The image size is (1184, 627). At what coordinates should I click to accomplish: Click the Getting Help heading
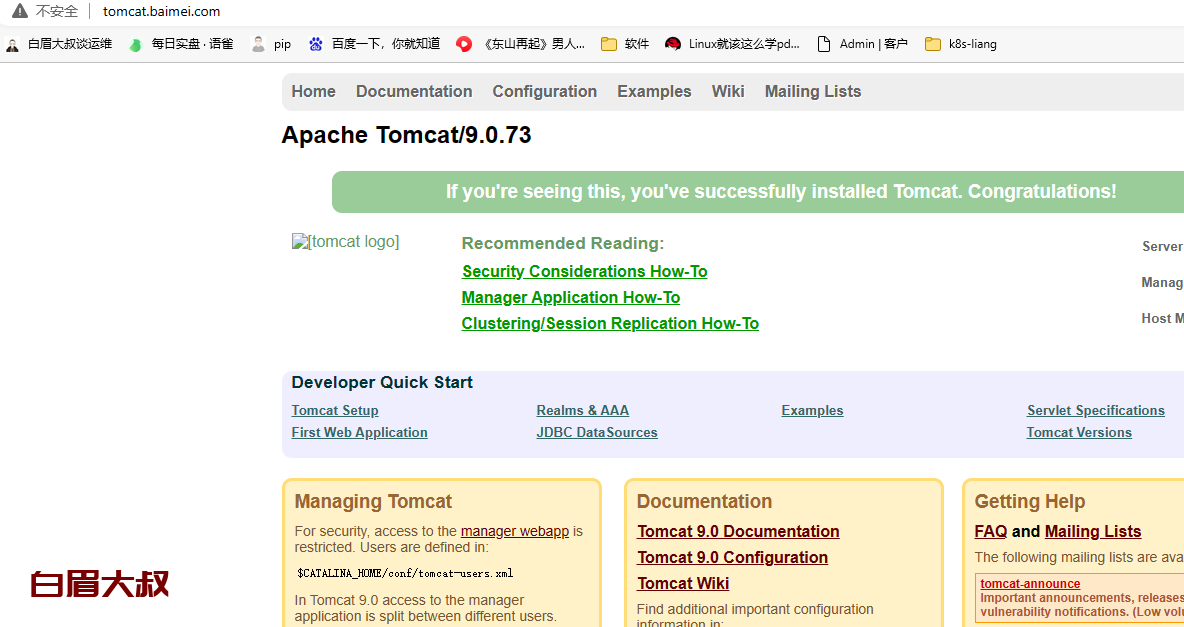(1029, 502)
